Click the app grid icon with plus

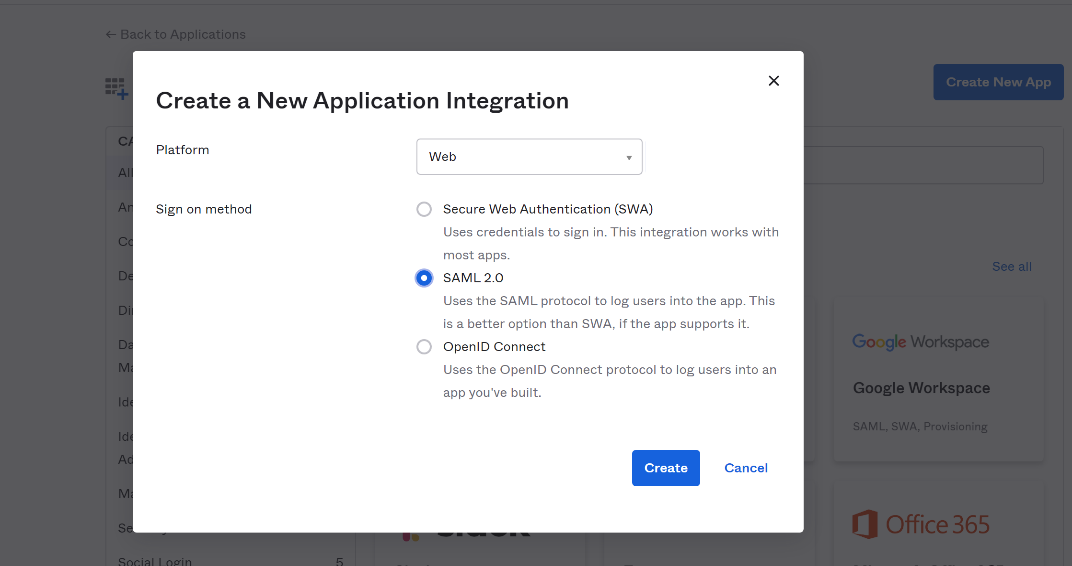(x=117, y=88)
